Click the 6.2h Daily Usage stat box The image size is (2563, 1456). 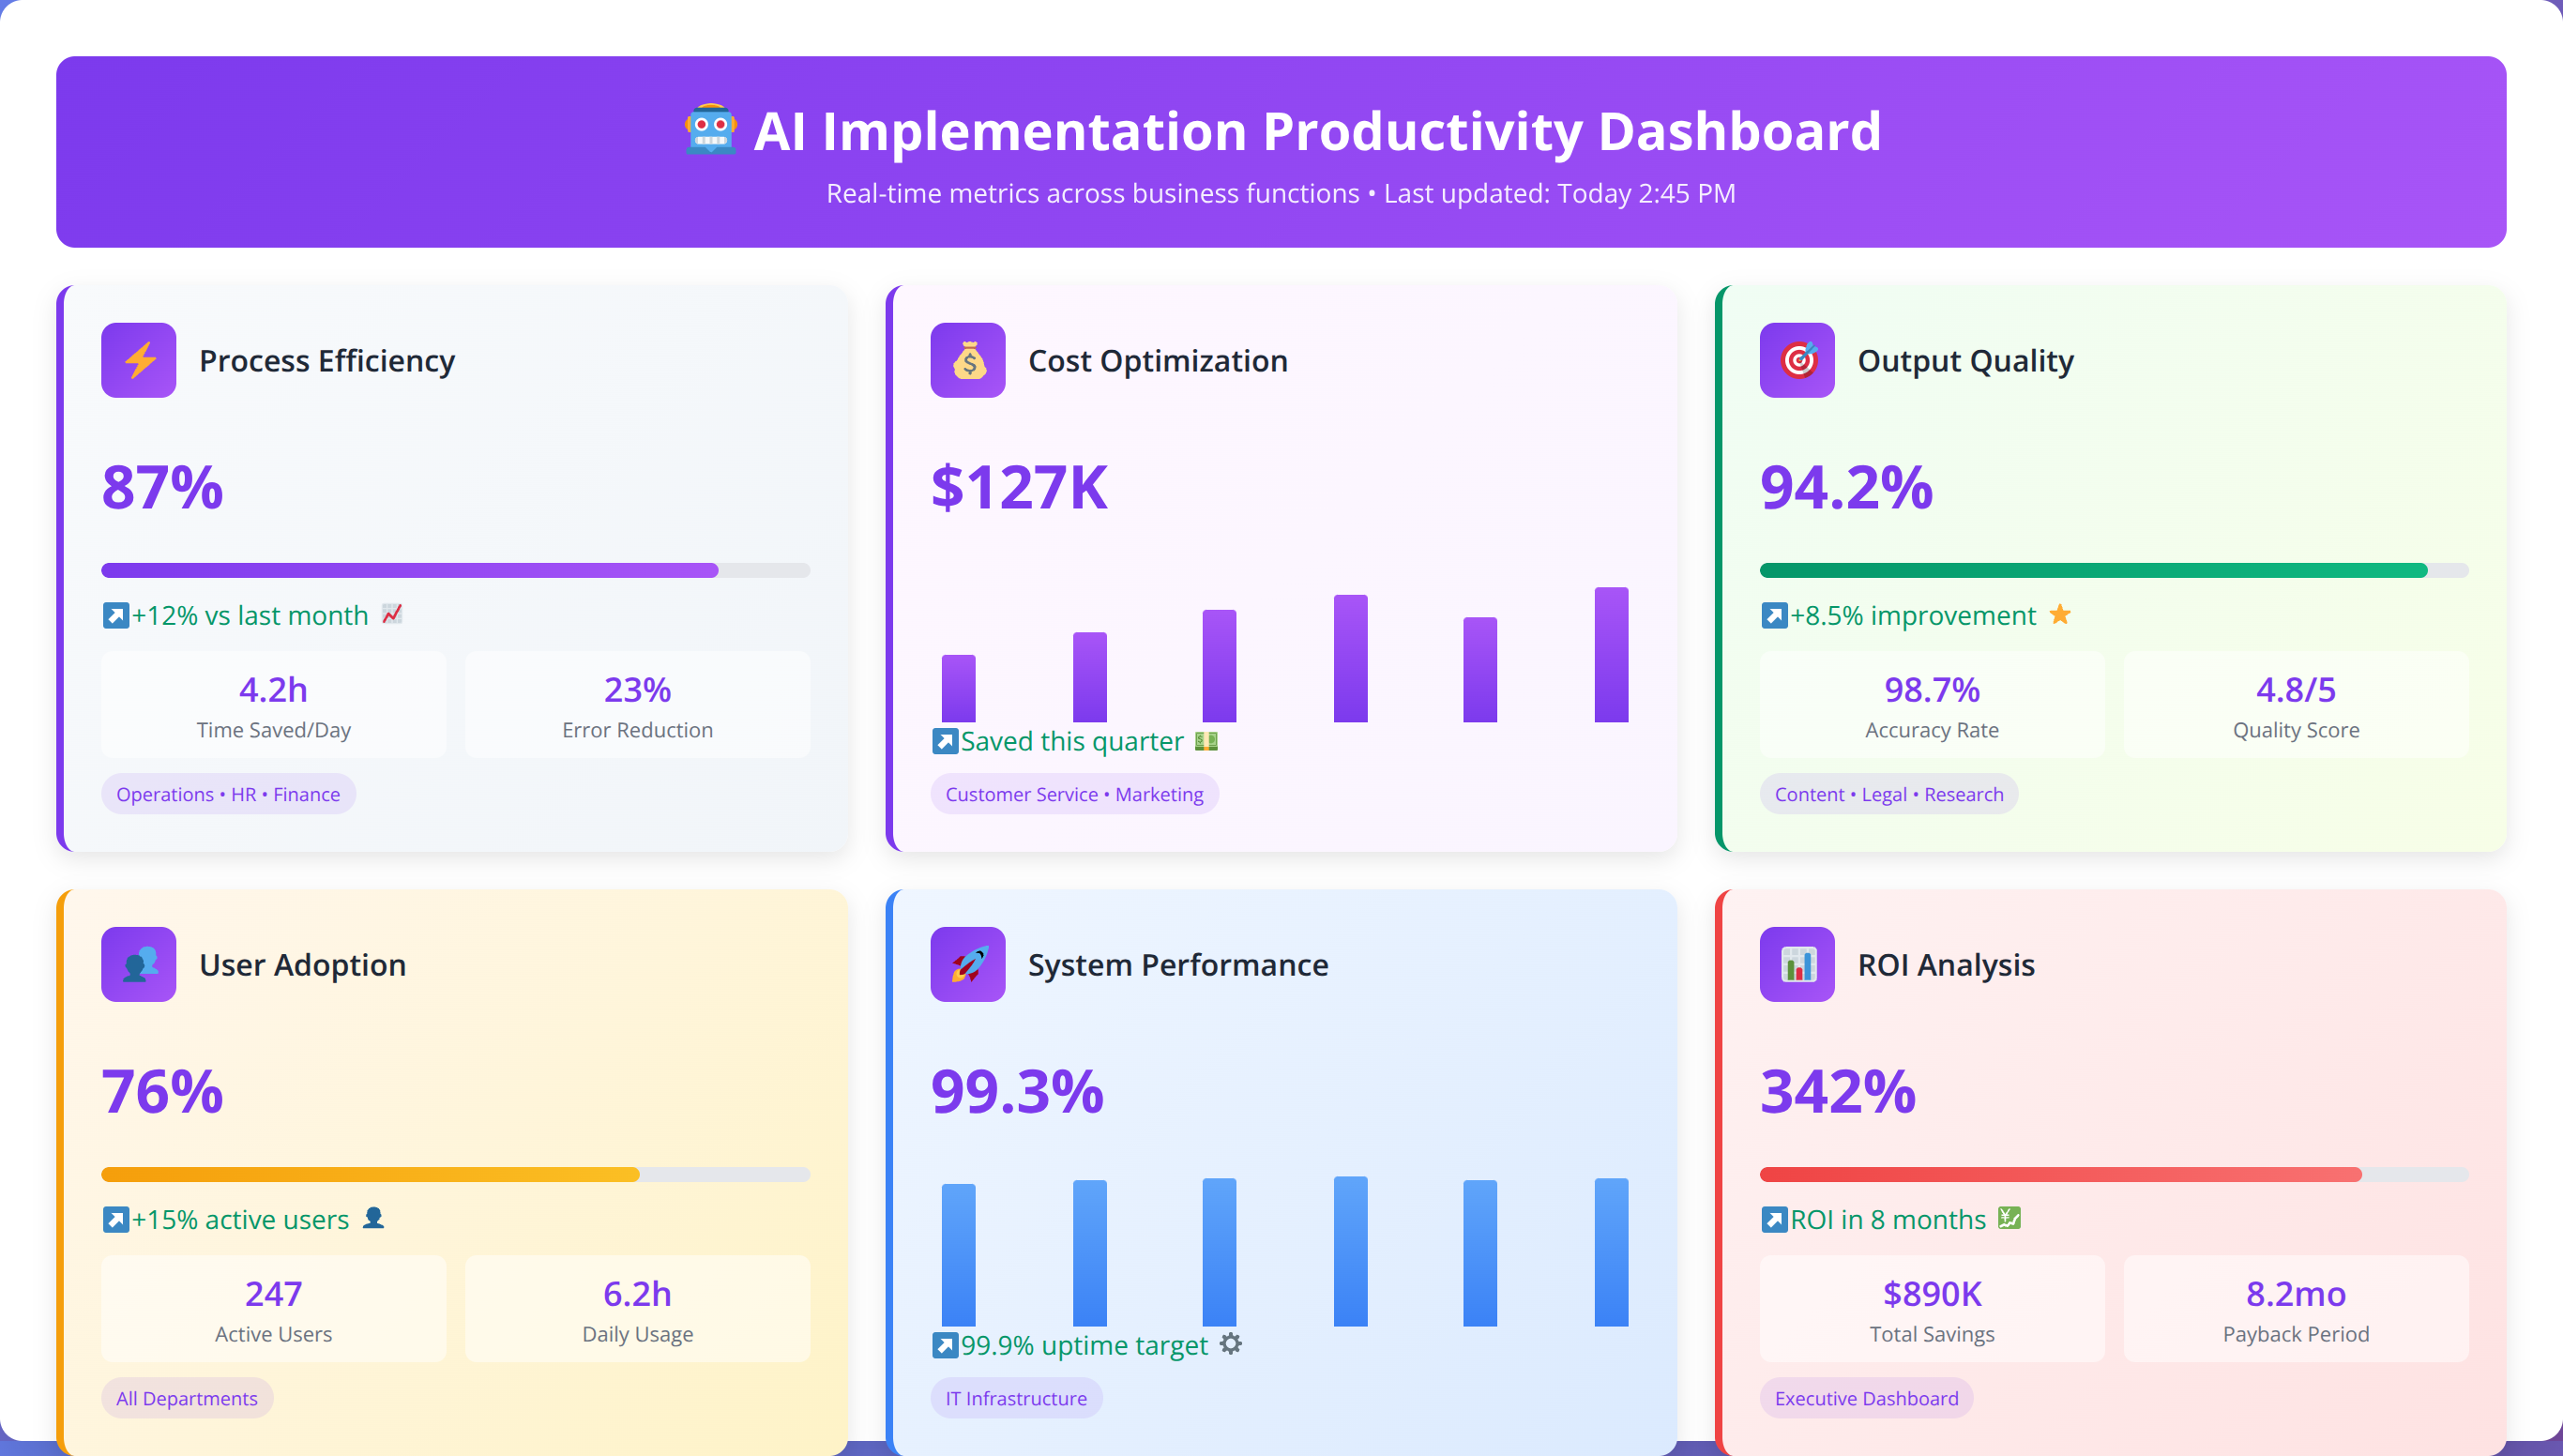[x=637, y=1309]
